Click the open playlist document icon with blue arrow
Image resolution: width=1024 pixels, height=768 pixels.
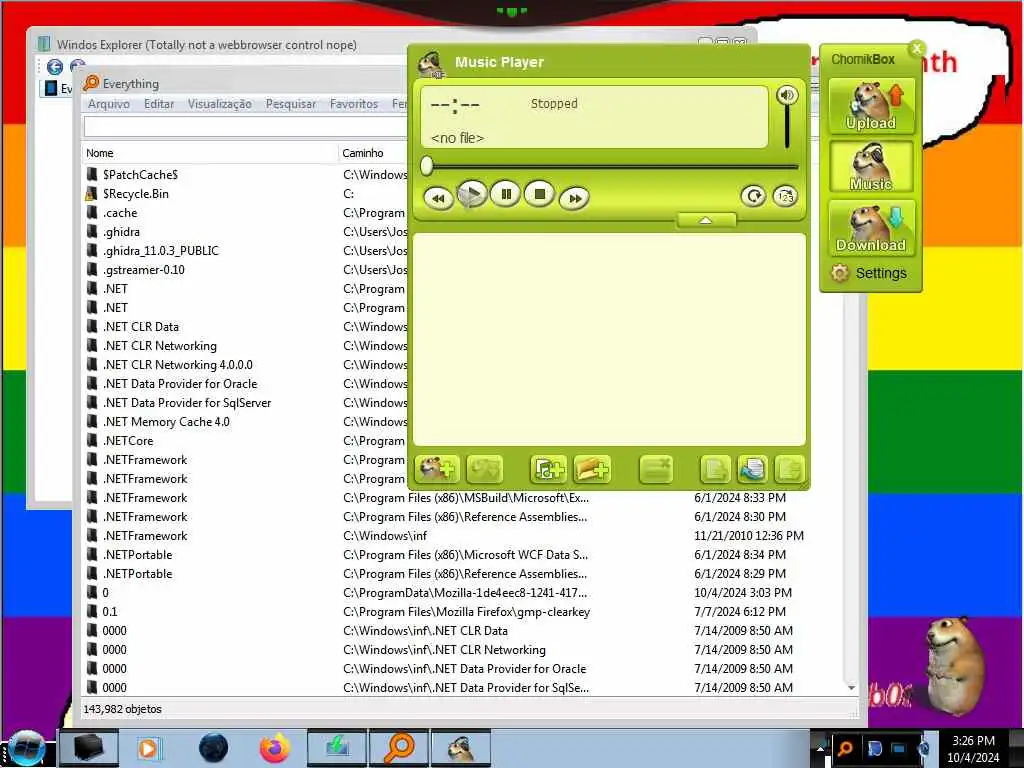[752, 468]
